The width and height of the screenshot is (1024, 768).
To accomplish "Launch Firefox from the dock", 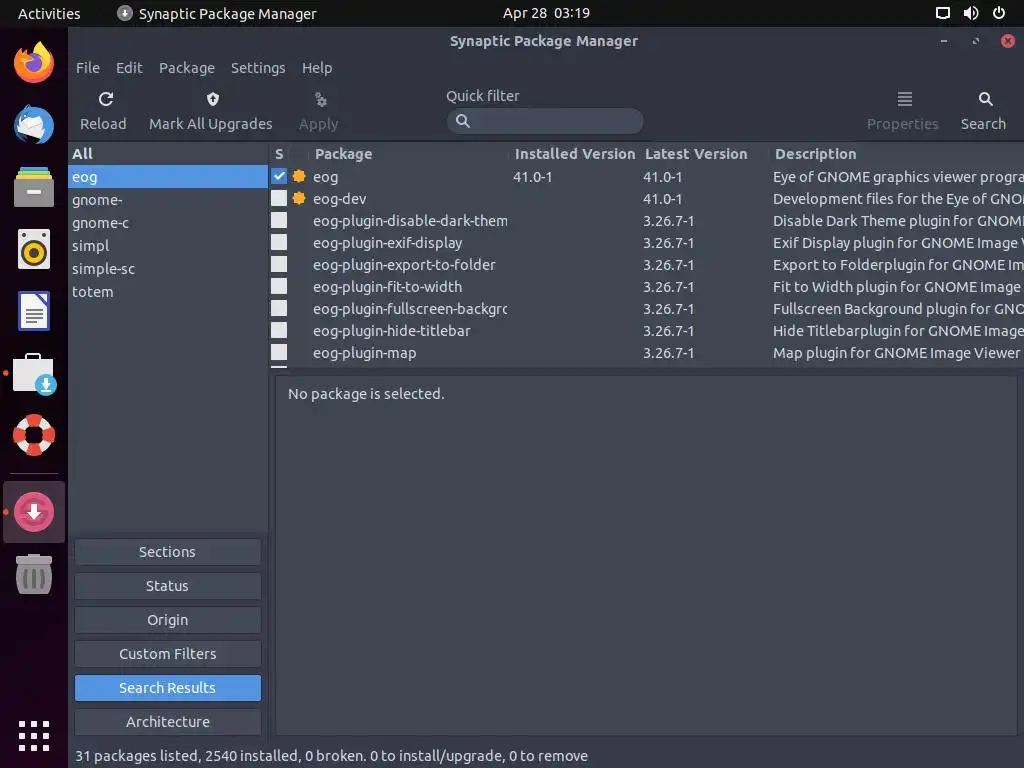I will point(34,63).
